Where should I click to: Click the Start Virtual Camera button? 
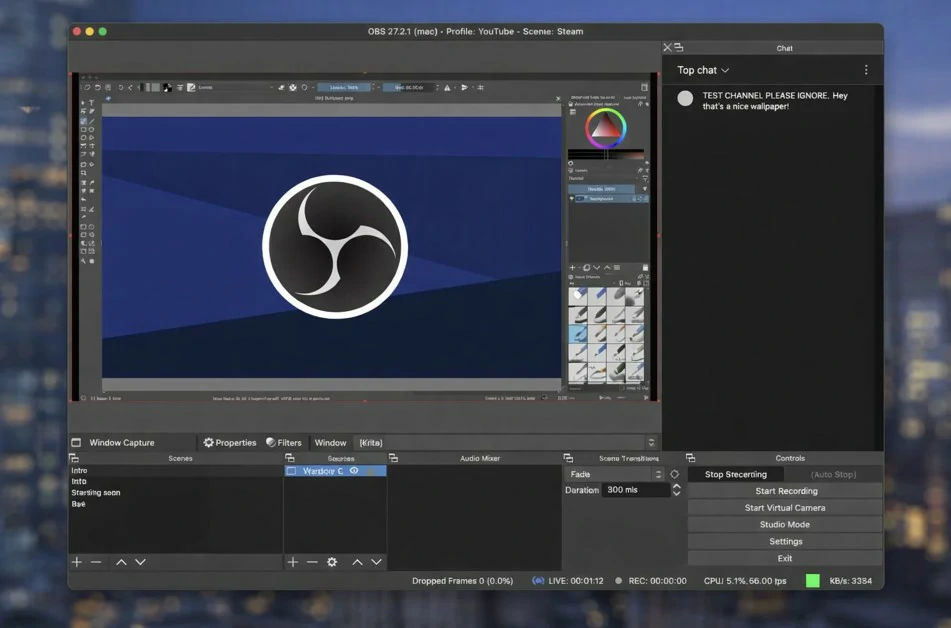(x=784, y=508)
